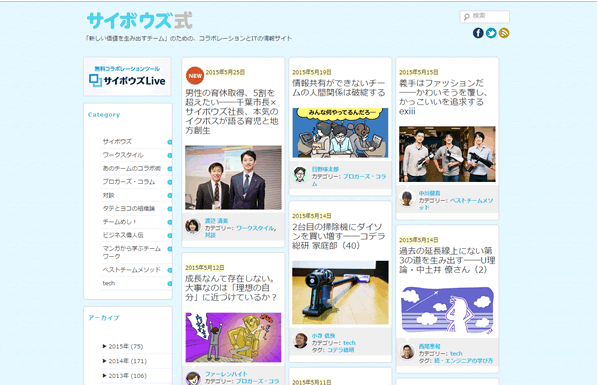Open the Facebook icon link

click(x=478, y=33)
